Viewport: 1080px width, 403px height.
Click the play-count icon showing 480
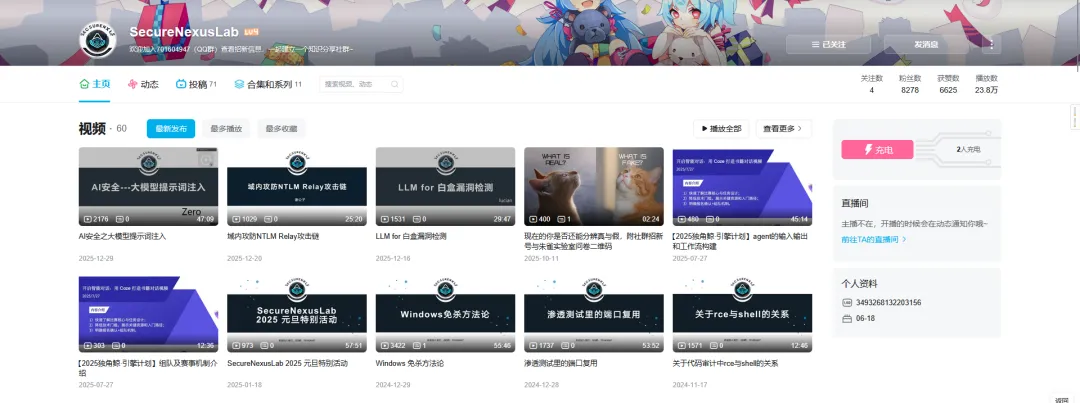click(682, 219)
